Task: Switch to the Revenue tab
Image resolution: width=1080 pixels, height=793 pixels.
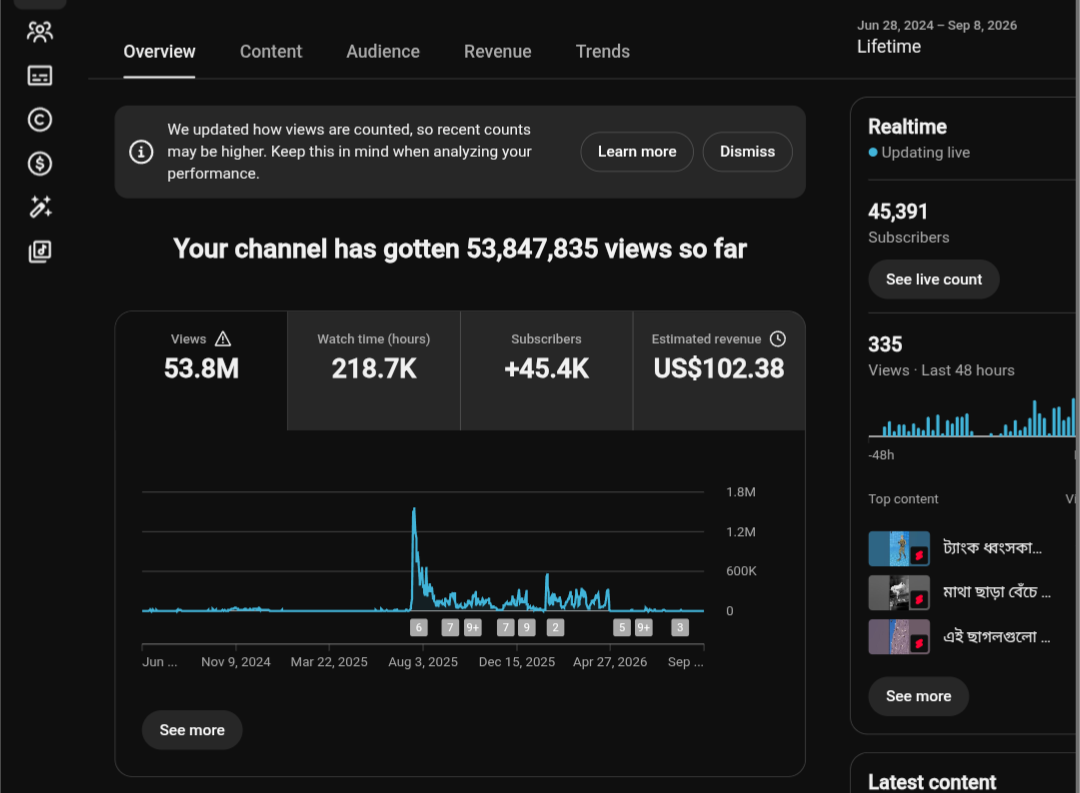Action: 497,52
